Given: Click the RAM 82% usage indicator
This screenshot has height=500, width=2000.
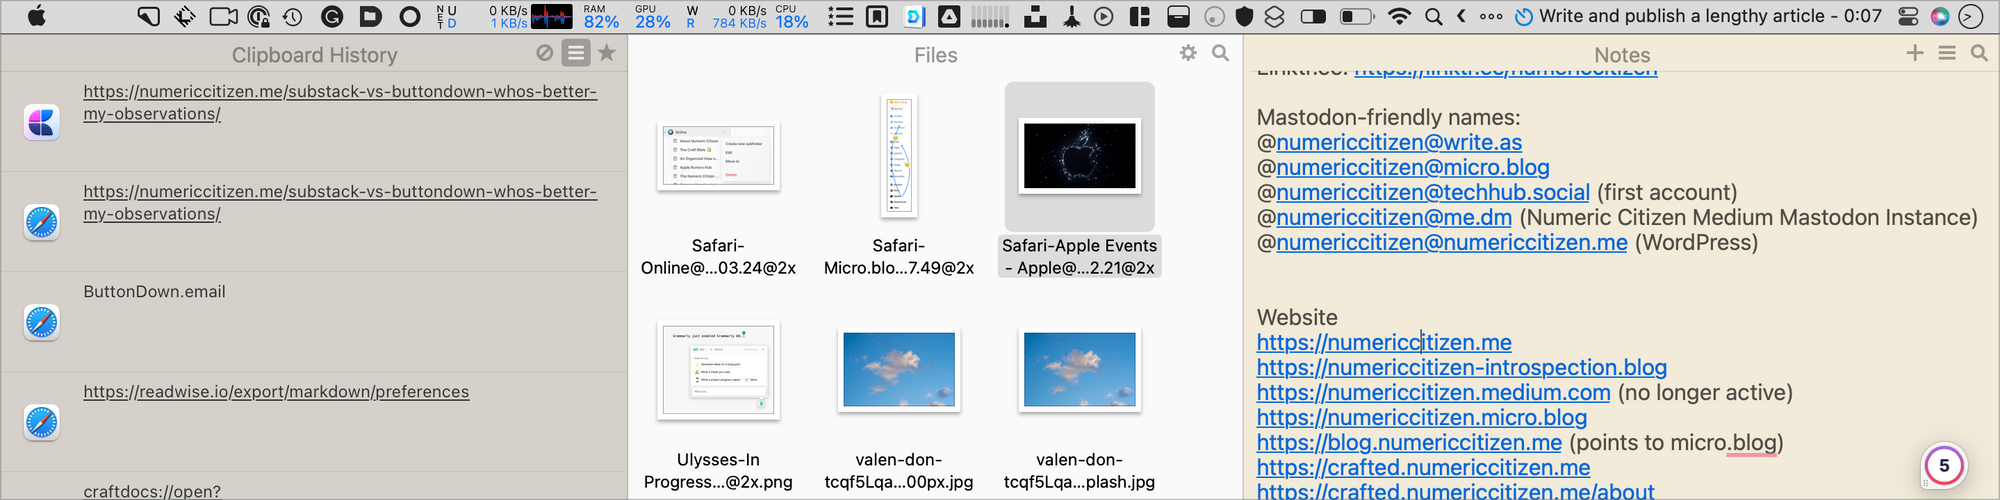Looking at the screenshot, I should [601, 16].
